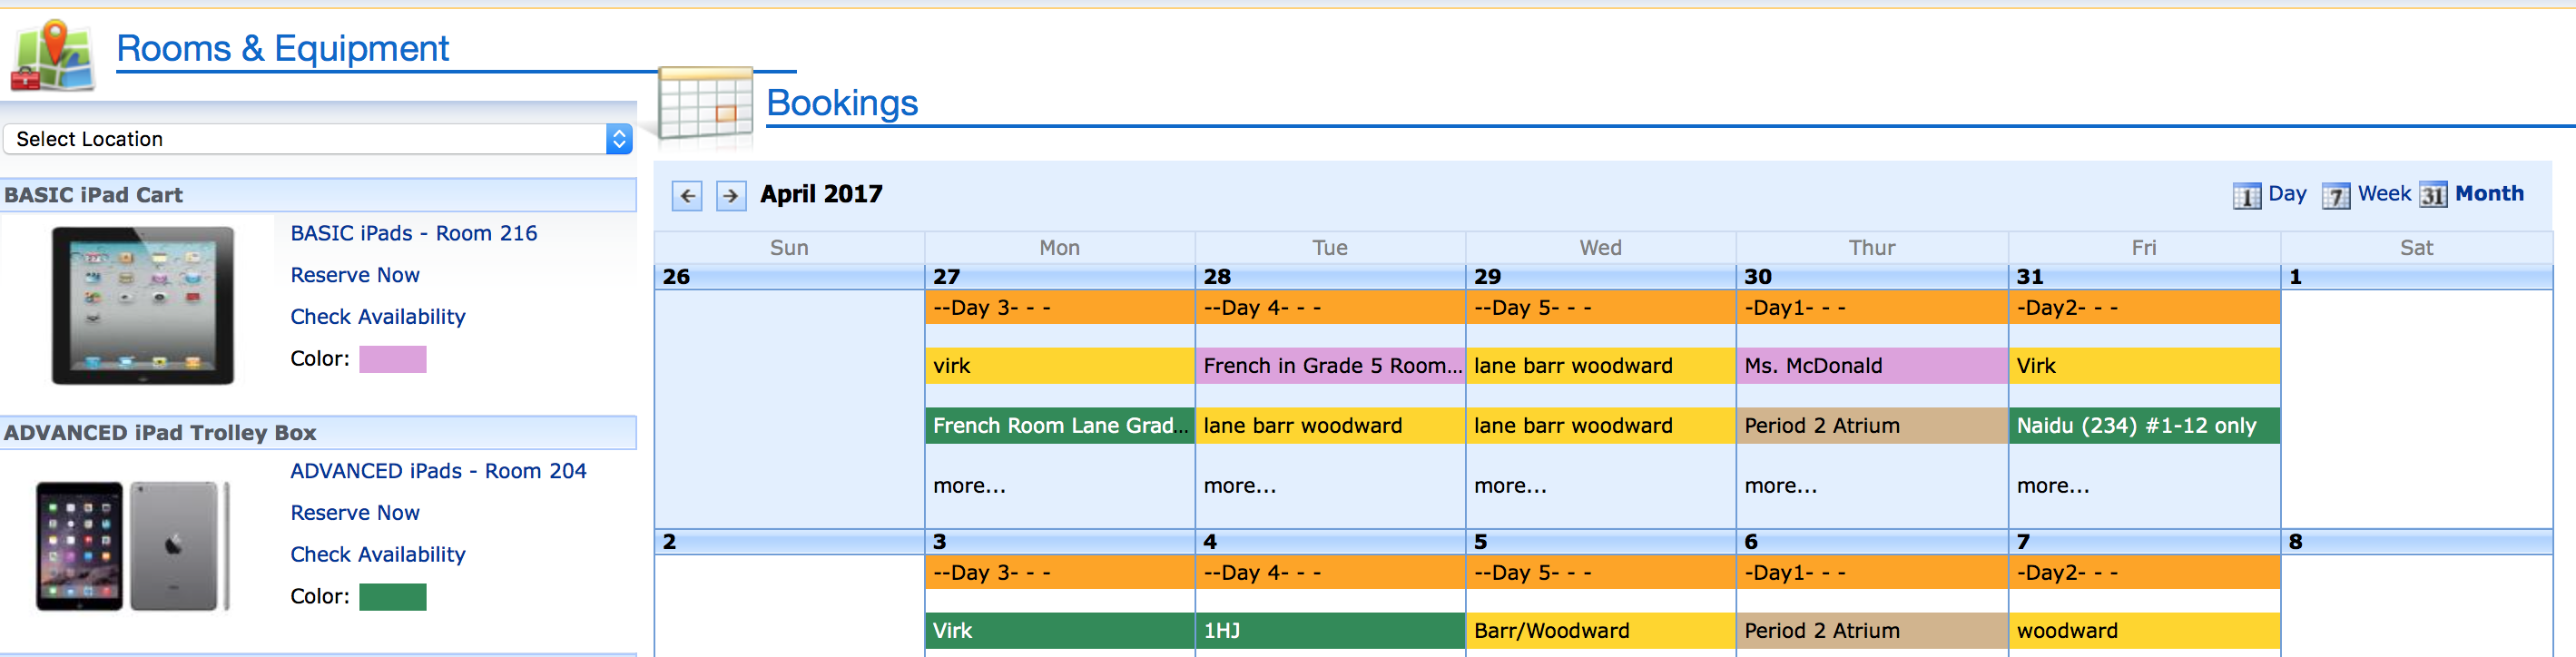Open the Select Location dropdown
Screen dimensions: 2576x657
[x=318, y=139]
